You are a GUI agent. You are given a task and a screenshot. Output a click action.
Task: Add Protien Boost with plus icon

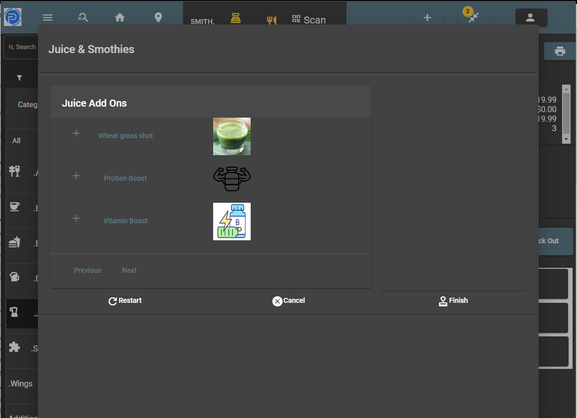[76, 176]
